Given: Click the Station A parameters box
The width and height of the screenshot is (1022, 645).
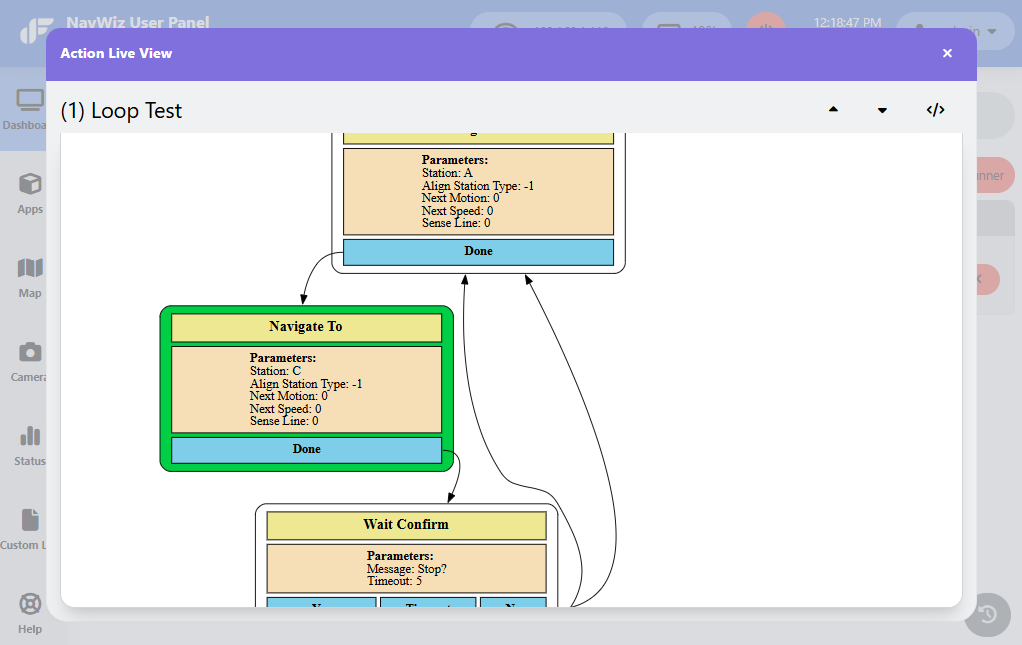Looking at the screenshot, I should point(478,191).
